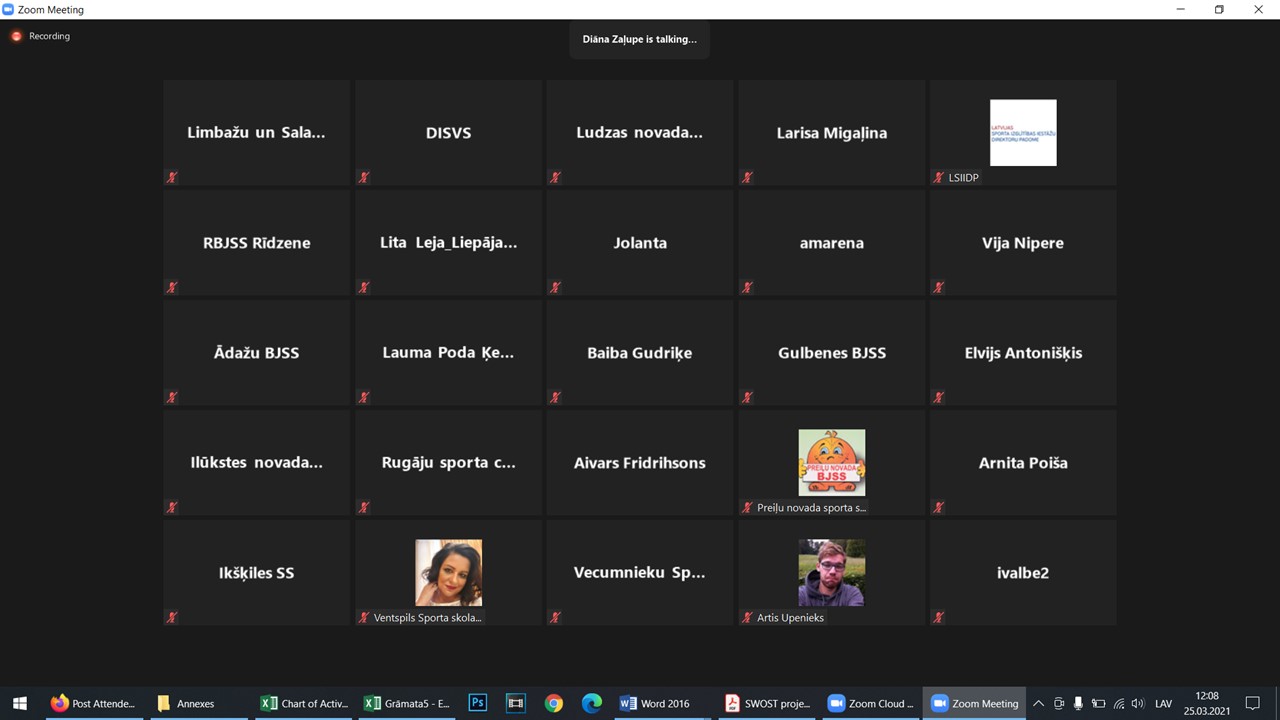Select the Preiļu novada BJSS logo tile
Viewport: 1280px width, 720px height.
pyautogui.click(x=831, y=462)
